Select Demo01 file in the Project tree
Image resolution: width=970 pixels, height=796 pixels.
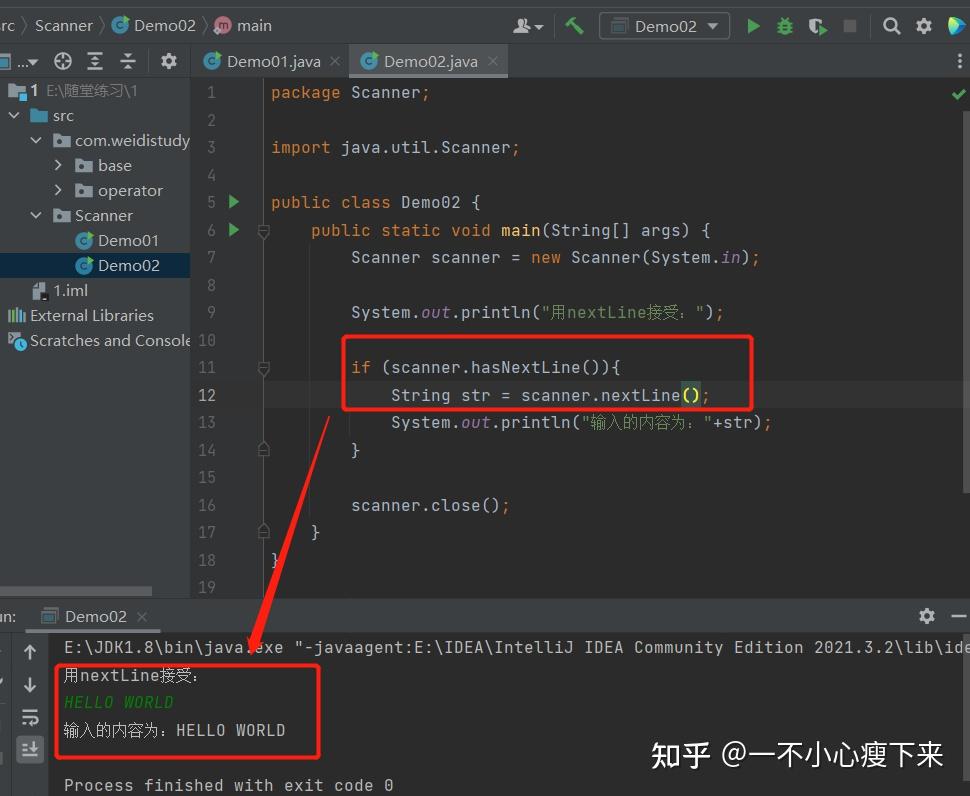pos(128,240)
